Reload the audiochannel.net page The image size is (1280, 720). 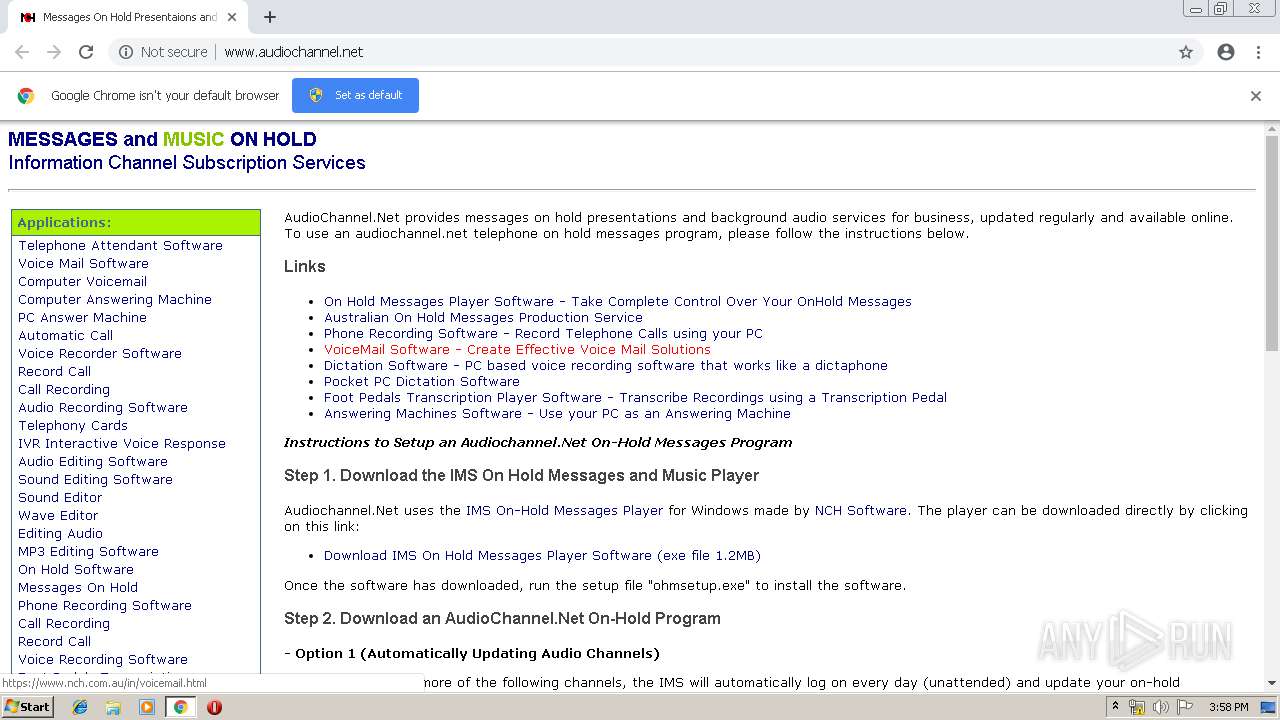tap(86, 52)
